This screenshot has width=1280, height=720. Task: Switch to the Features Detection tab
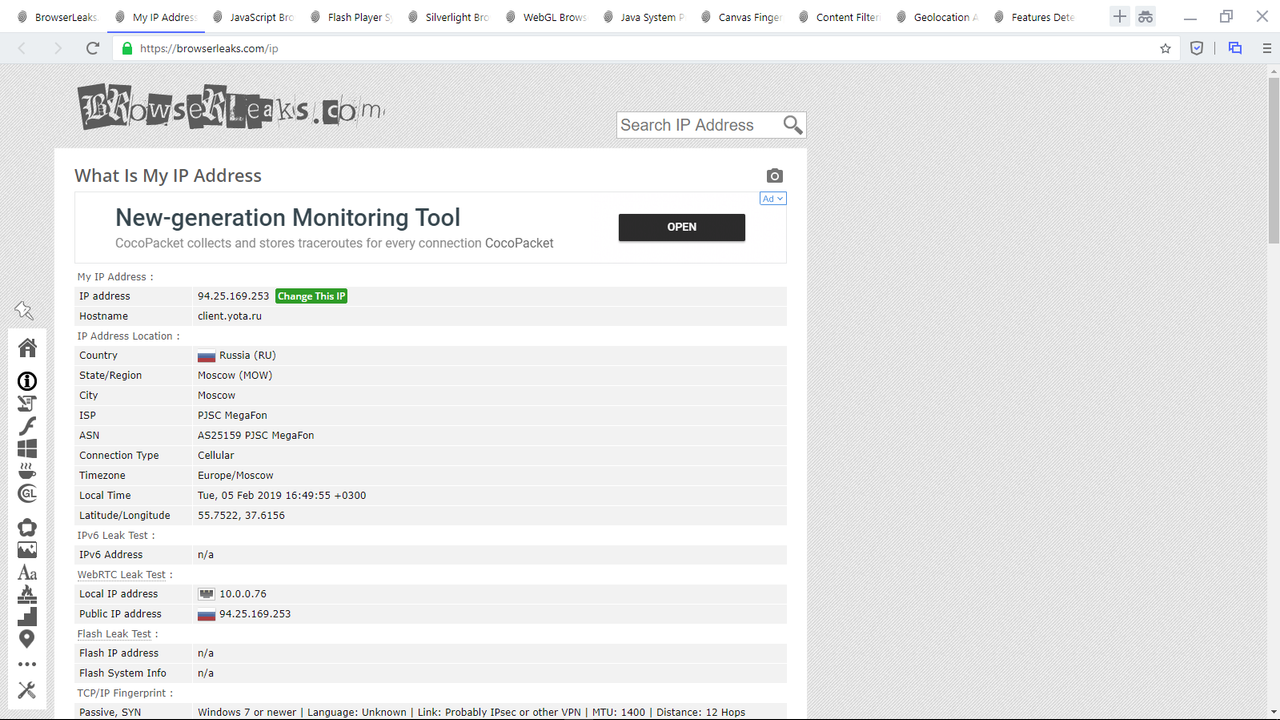pos(1032,17)
